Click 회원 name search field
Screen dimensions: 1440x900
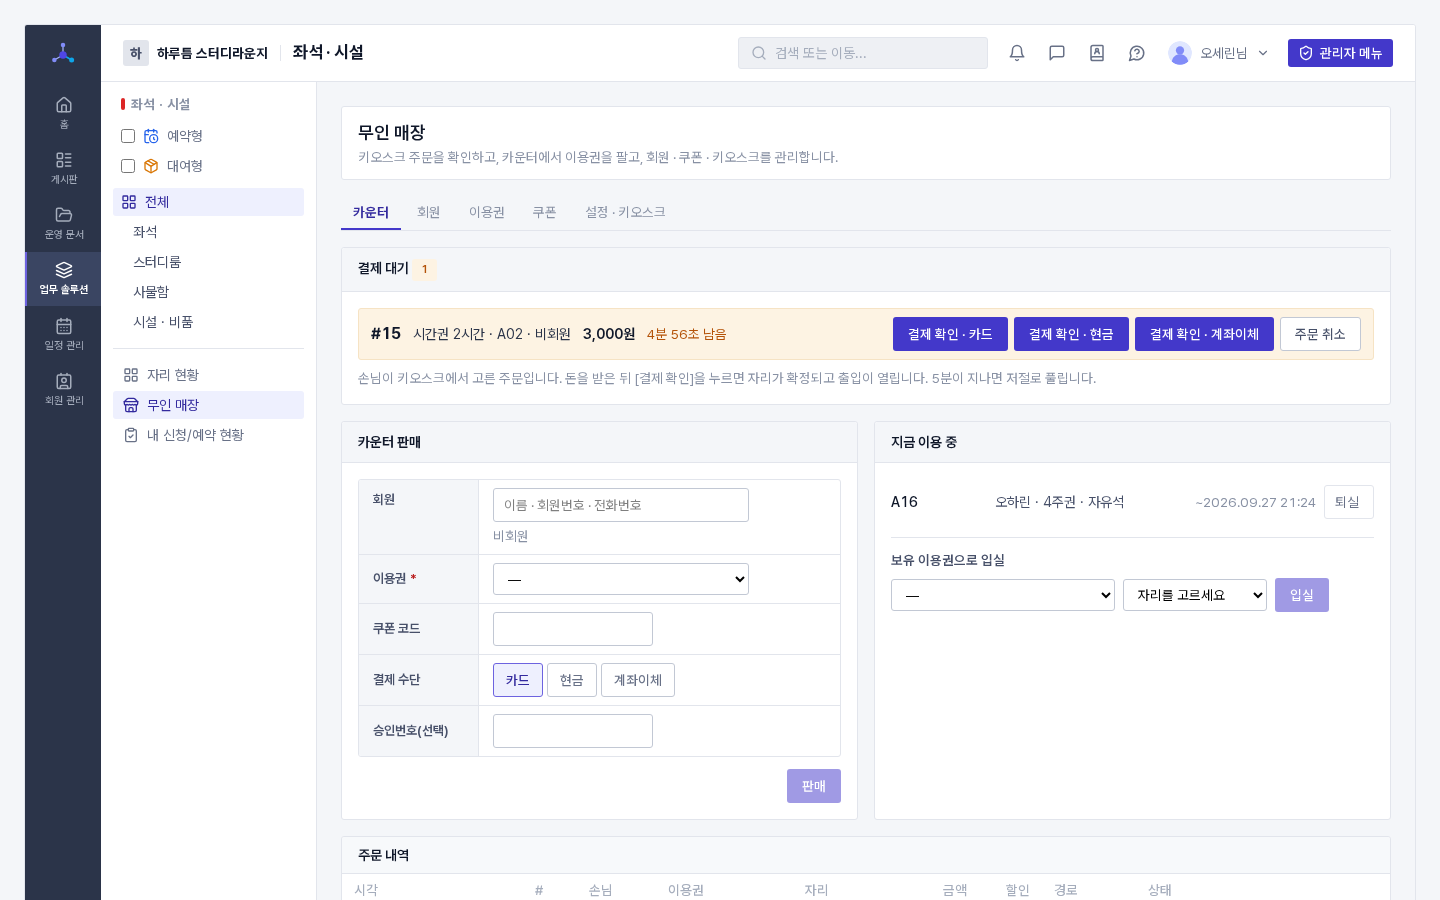click(621, 505)
